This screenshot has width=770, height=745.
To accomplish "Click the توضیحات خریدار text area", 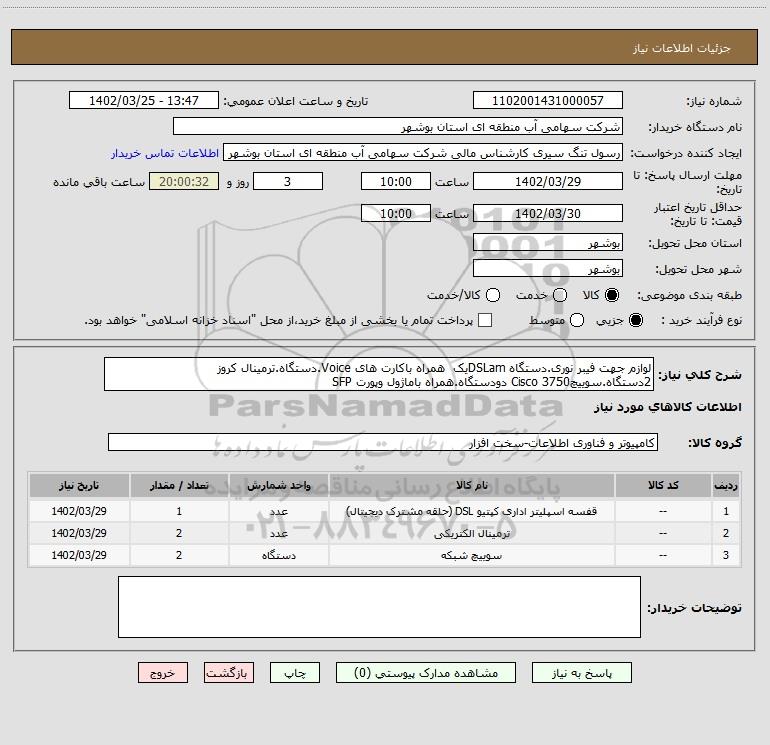I will [x=379, y=607].
